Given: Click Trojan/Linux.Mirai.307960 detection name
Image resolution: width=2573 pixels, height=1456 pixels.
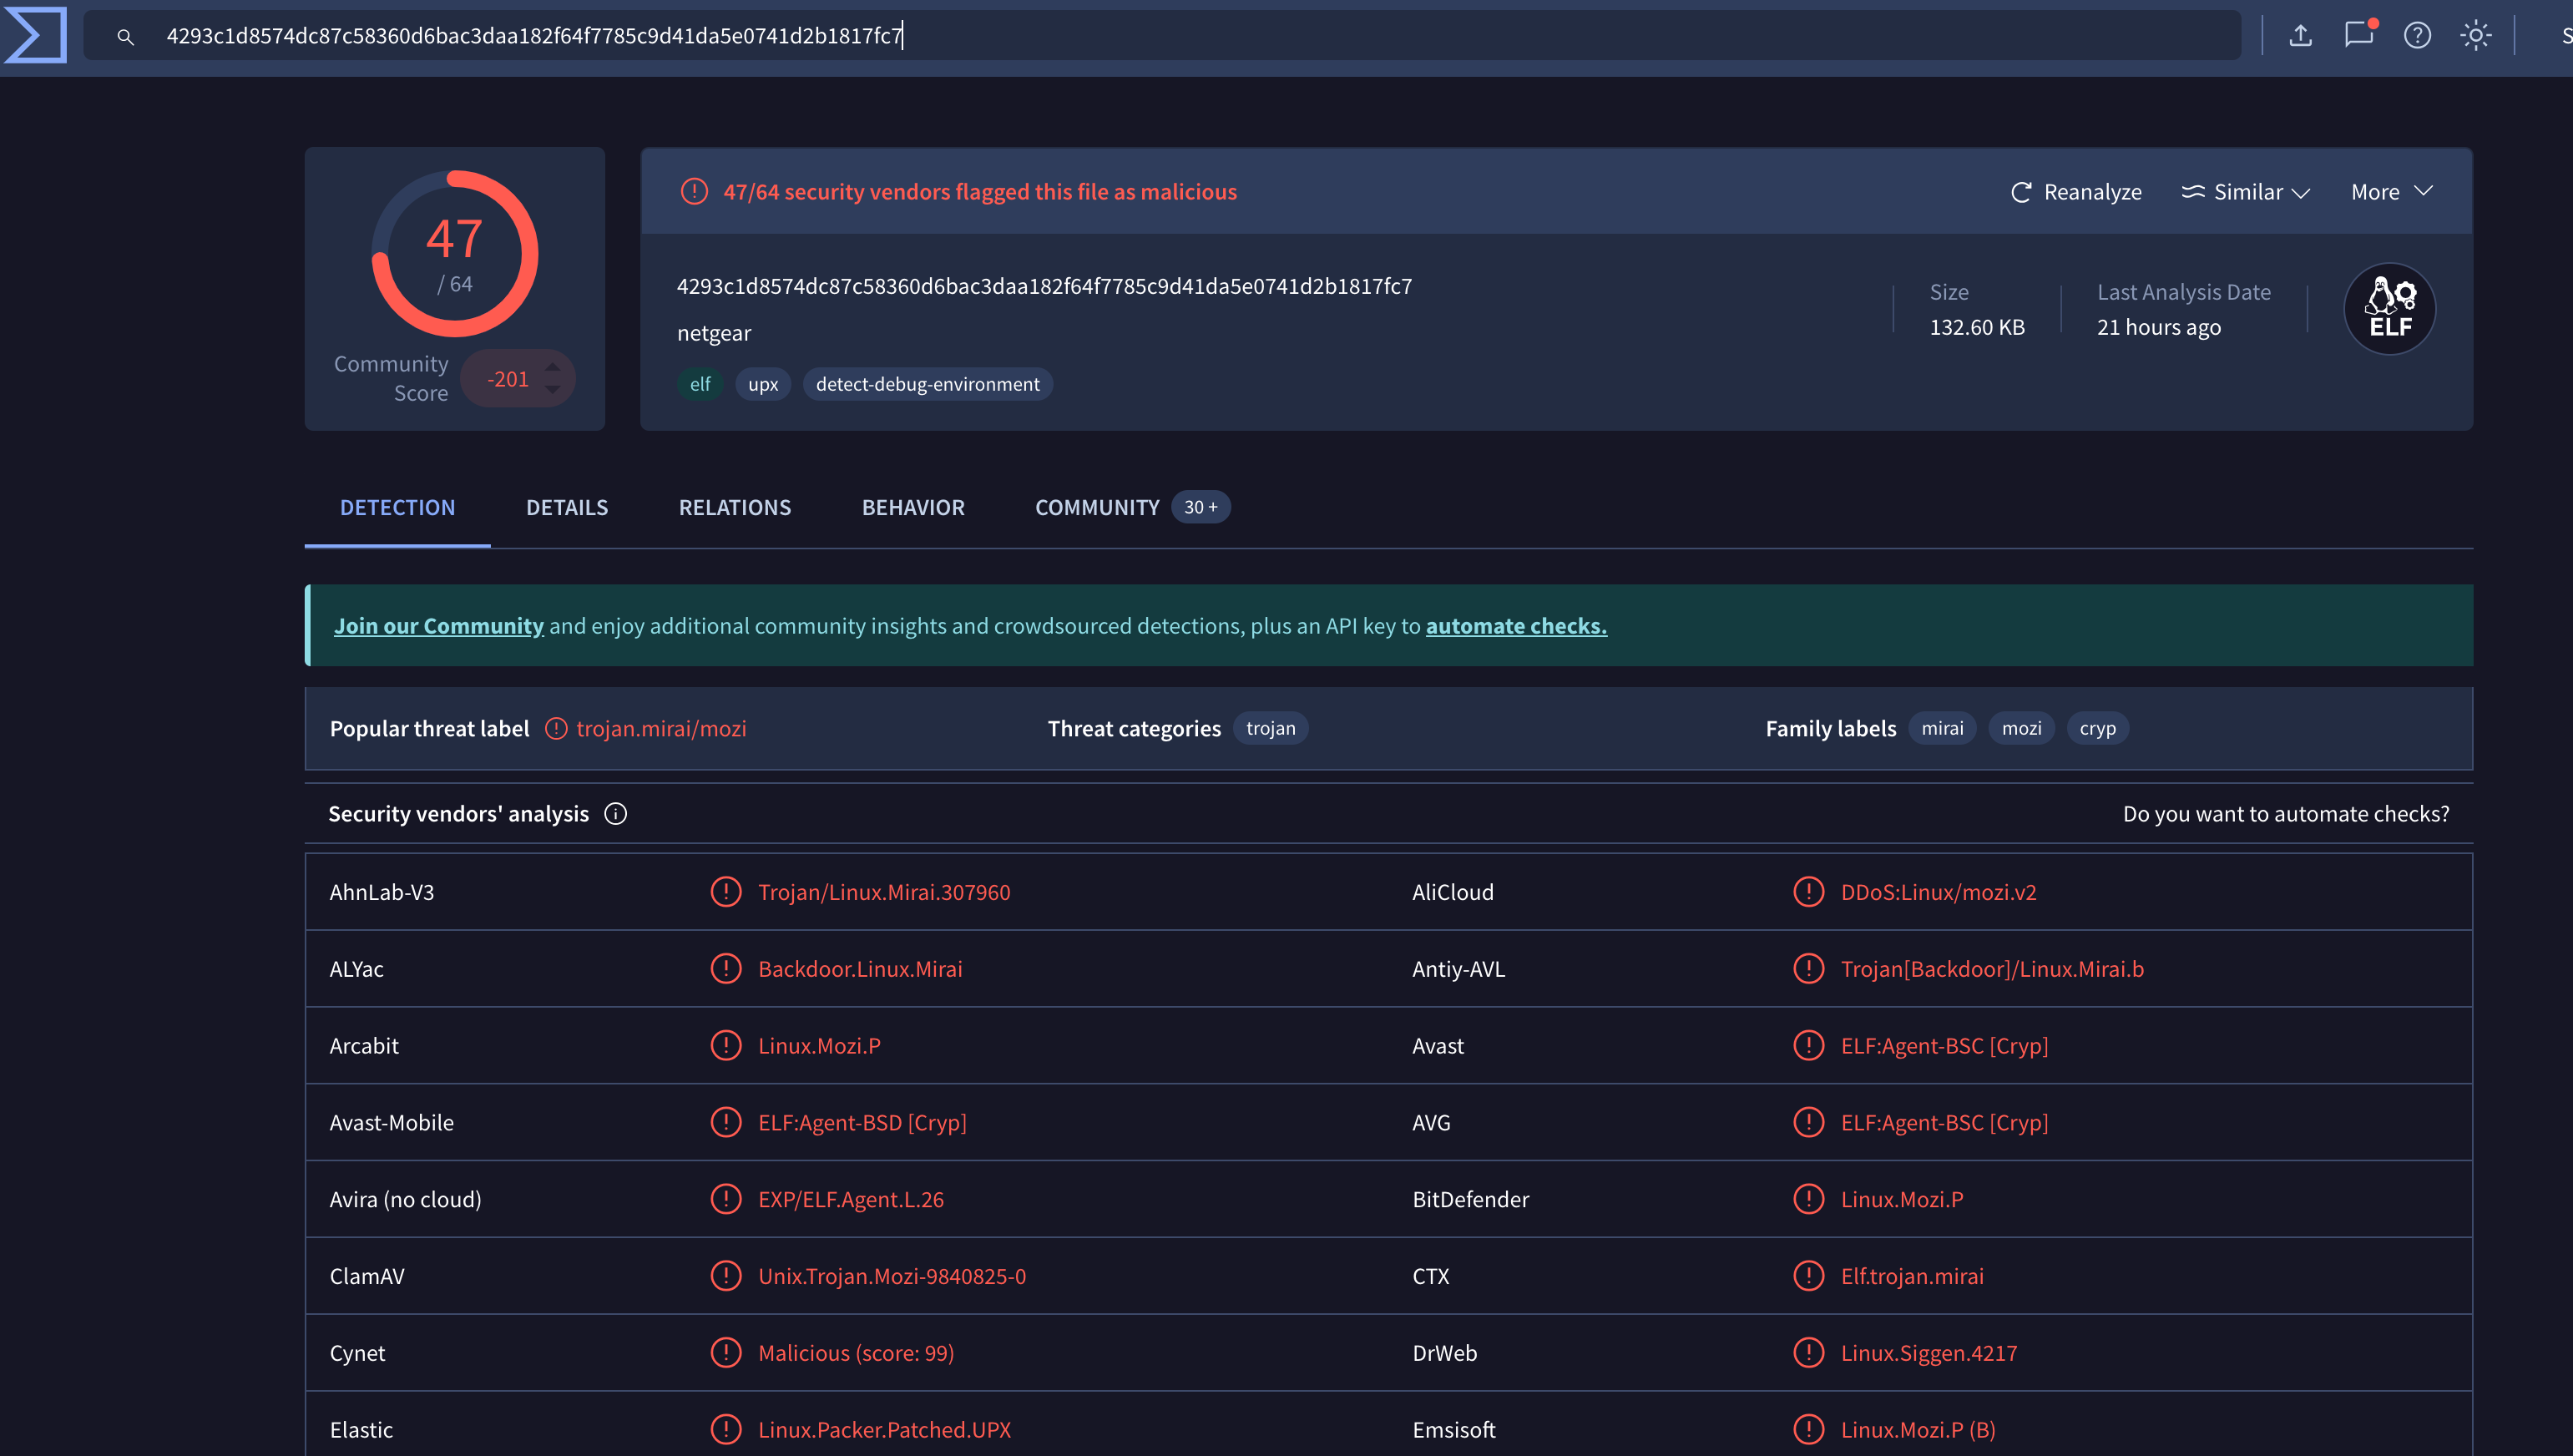Looking at the screenshot, I should coord(884,892).
